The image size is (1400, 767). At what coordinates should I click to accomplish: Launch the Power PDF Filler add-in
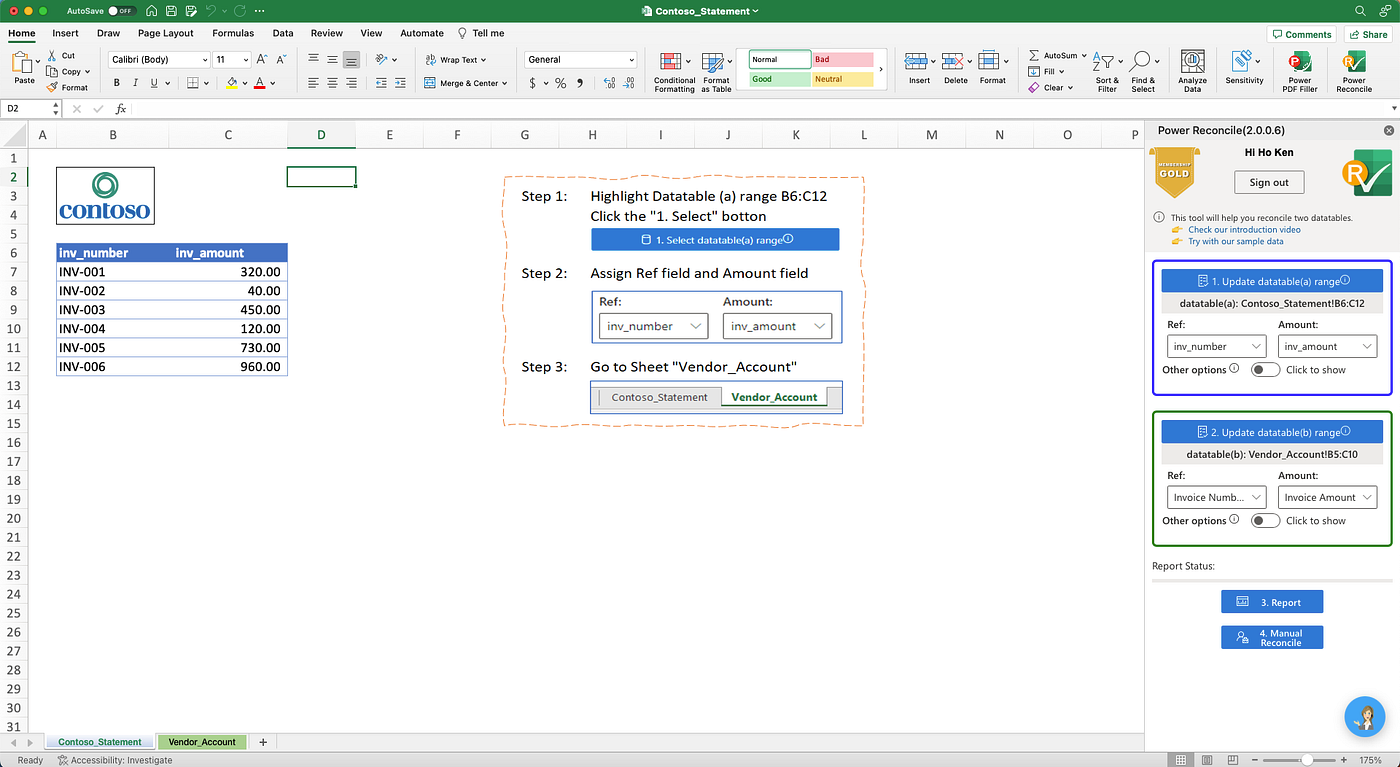point(1300,72)
